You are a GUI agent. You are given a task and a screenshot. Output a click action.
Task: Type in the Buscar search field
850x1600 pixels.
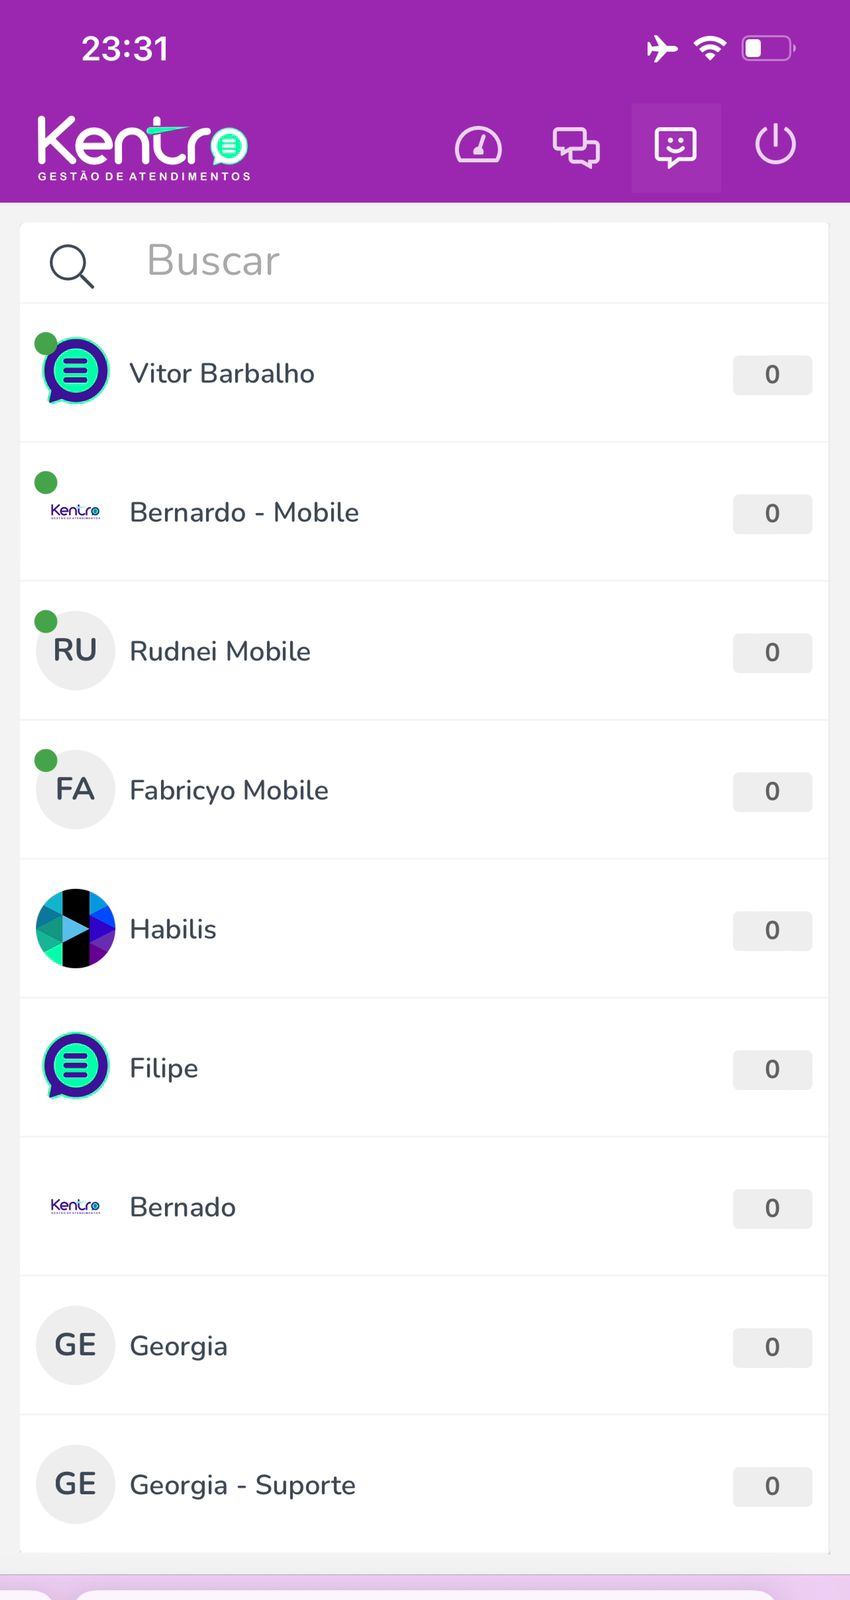(450, 262)
